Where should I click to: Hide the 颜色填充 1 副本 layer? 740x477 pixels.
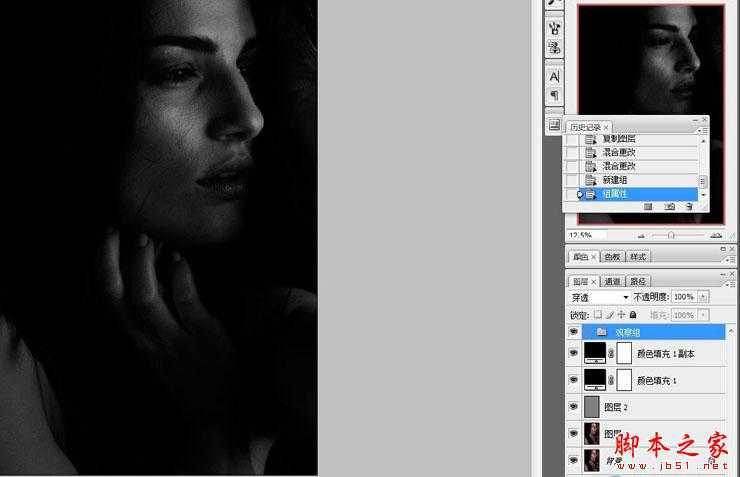574,353
